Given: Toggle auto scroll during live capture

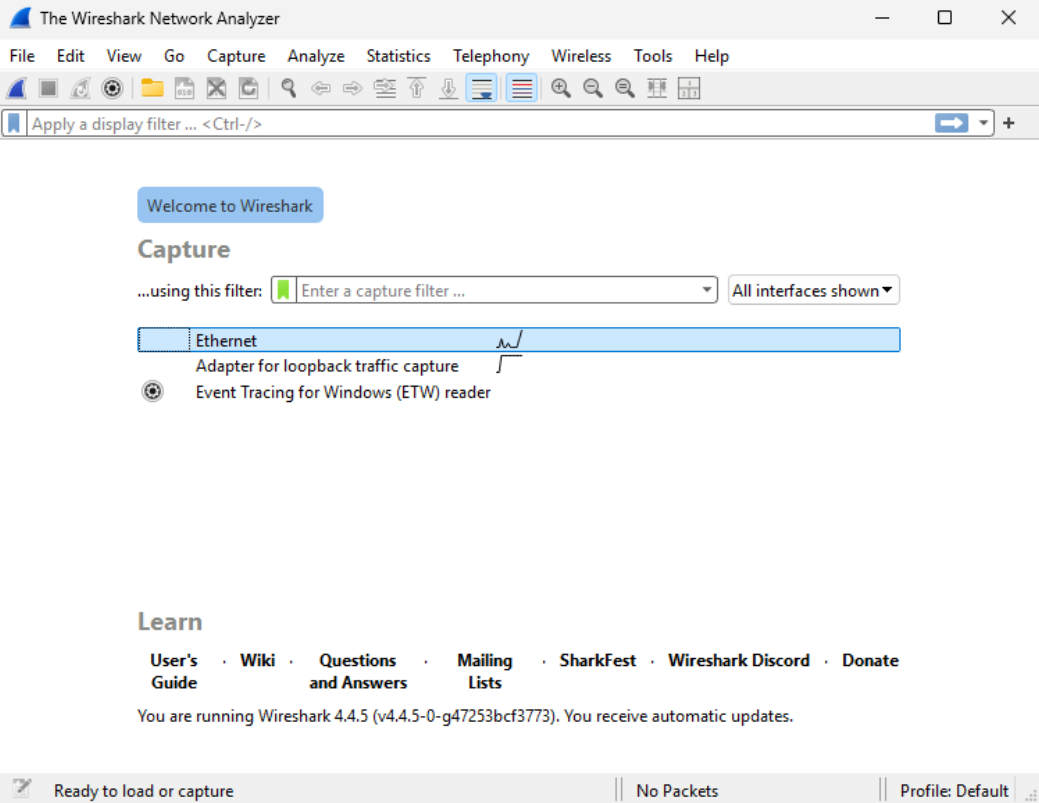Looking at the screenshot, I should coord(482,88).
